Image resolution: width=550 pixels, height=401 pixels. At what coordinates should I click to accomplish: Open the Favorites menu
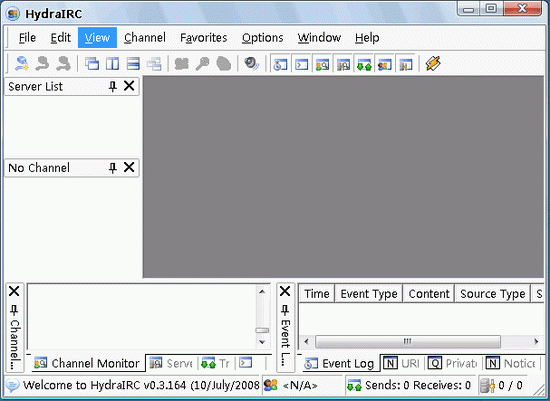coord(203,38)
